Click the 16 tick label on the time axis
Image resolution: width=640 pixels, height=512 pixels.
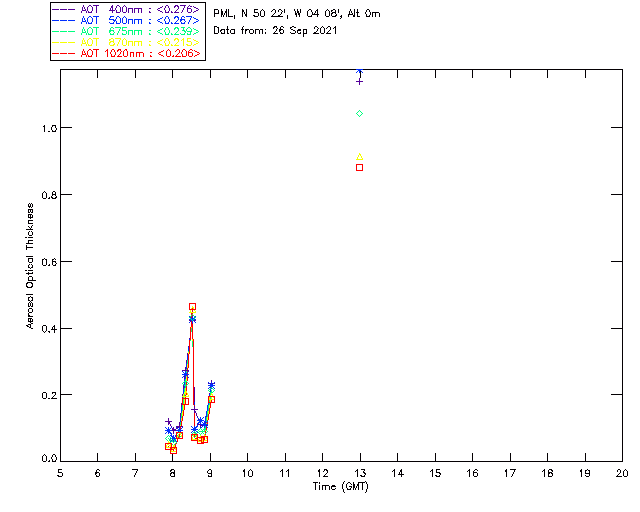tap(472, 473)
